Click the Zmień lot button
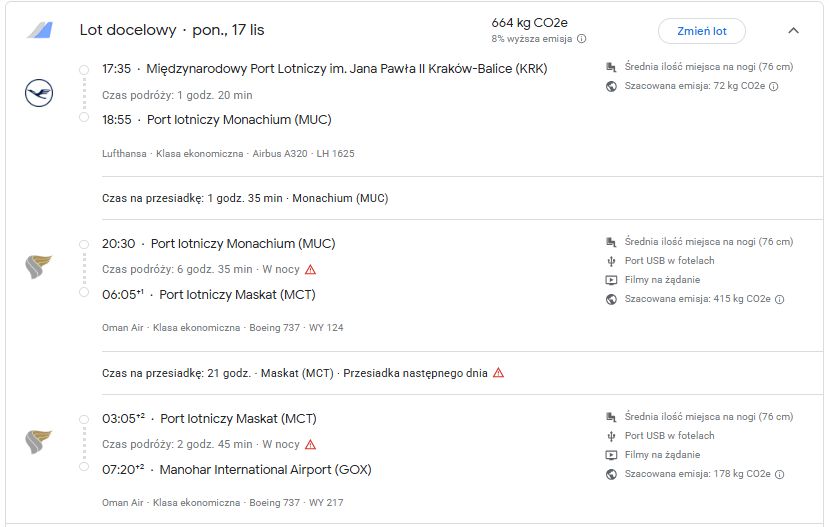Viewport: 829px width, 527px height. pos(702,31)
